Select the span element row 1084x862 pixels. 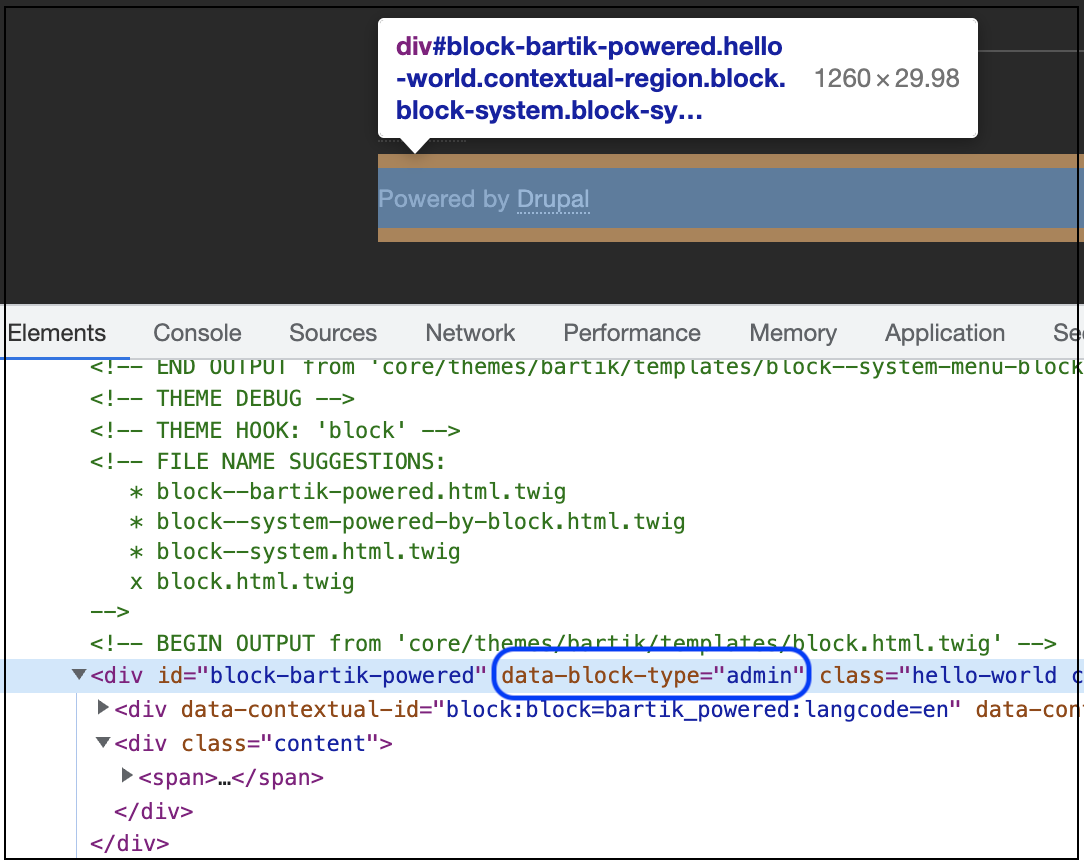click(231, 777)
